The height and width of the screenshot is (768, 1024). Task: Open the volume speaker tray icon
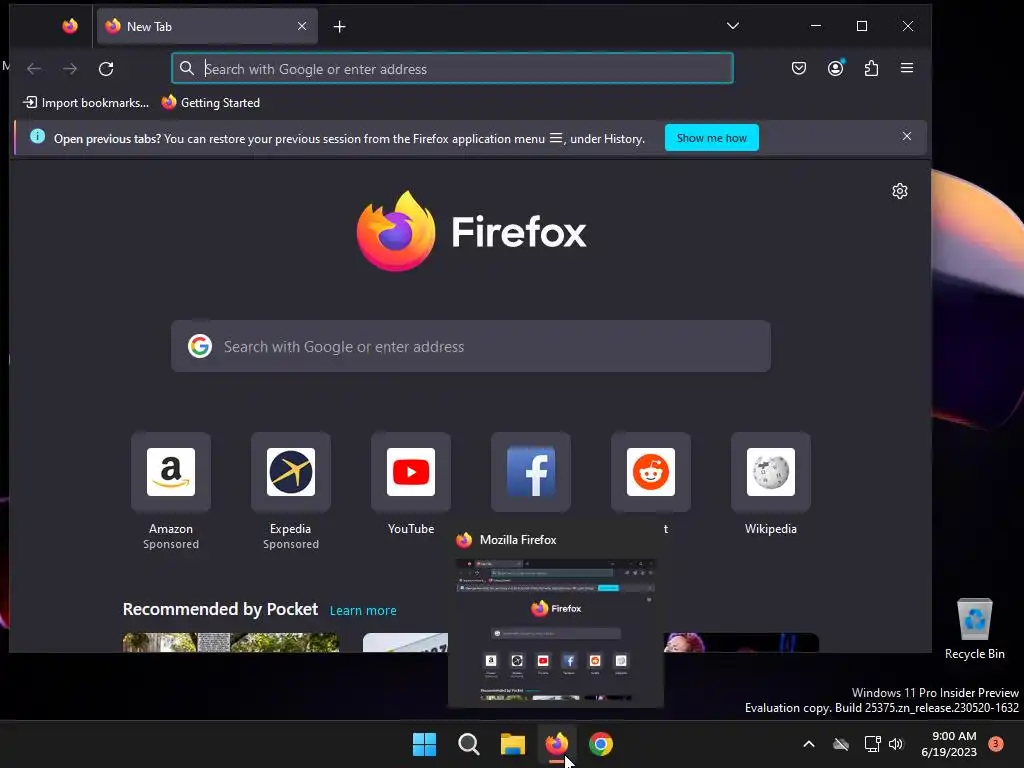click(896, 744)
